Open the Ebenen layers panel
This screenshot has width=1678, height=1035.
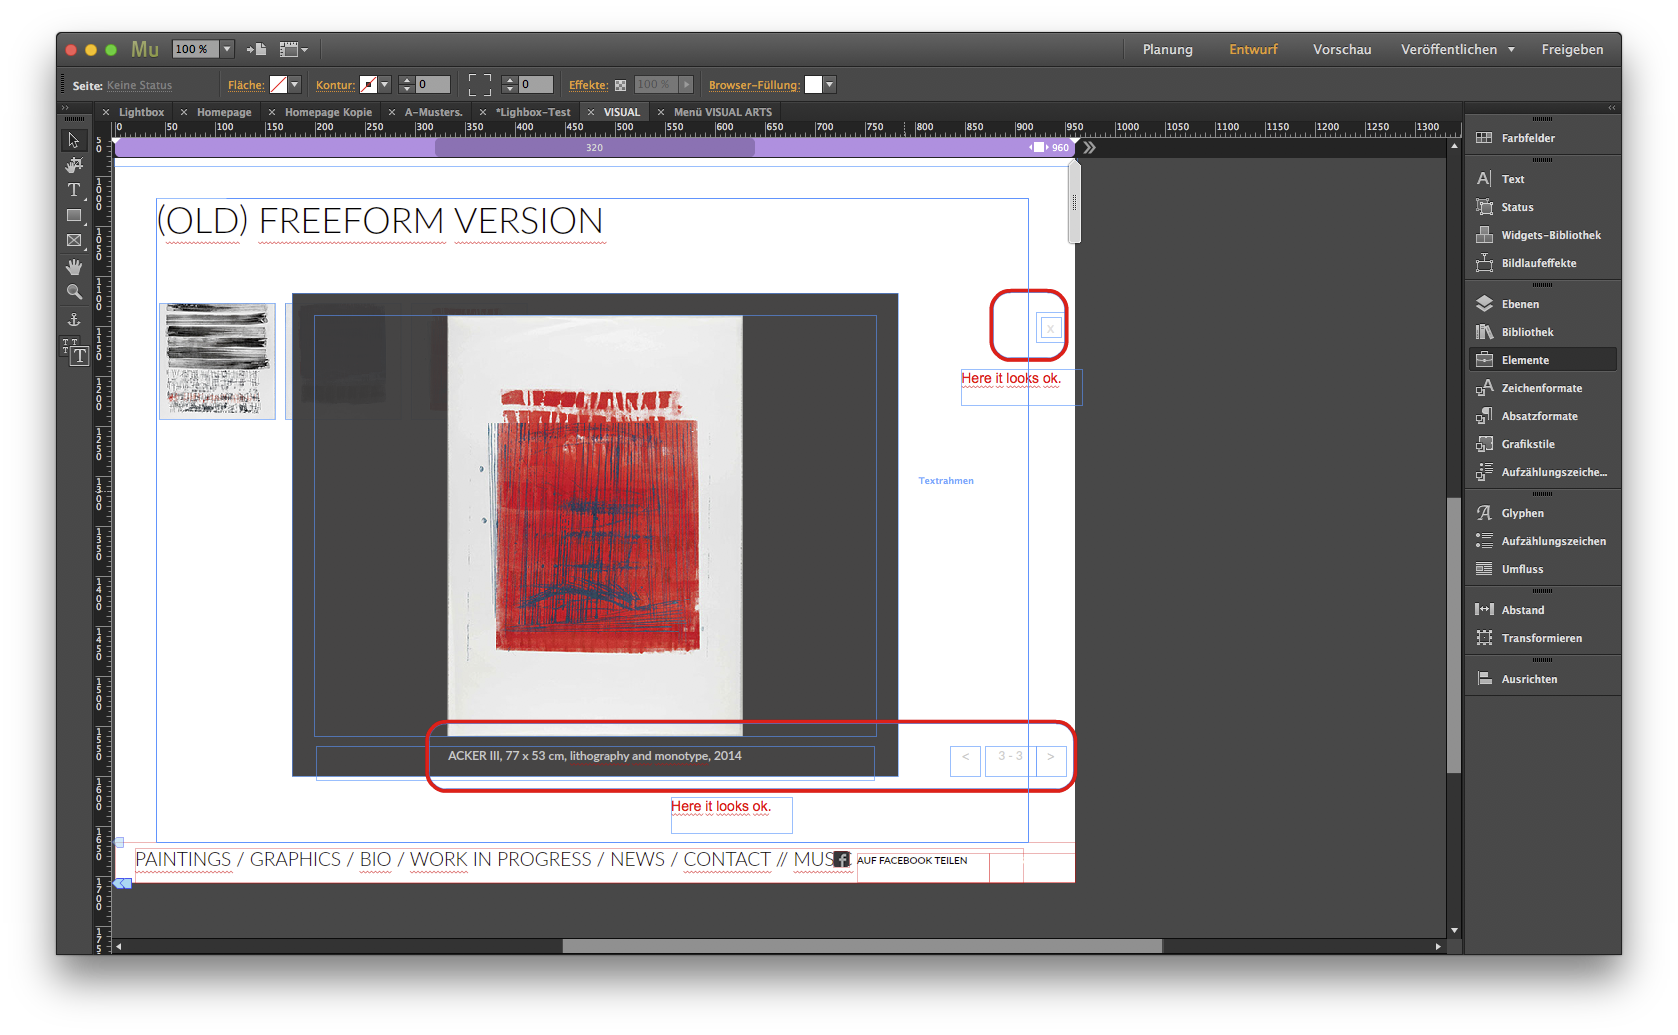pyautogui.click(x=1542, y=304)
